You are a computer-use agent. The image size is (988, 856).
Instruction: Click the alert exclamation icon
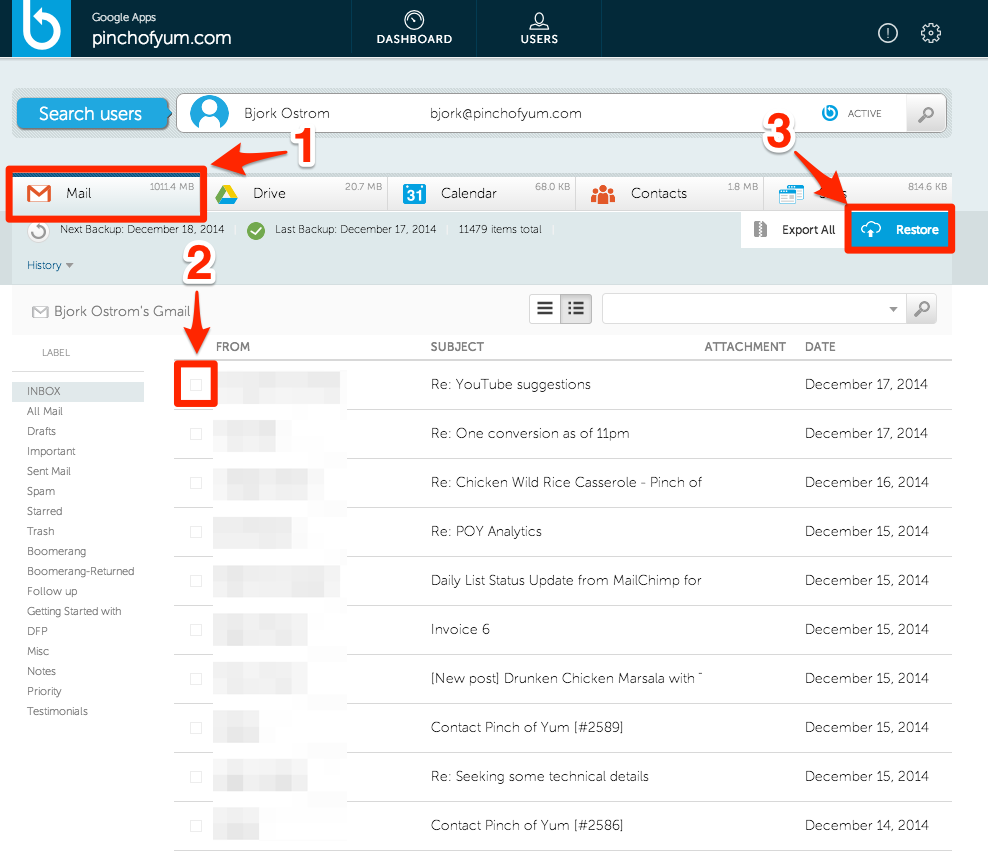887,33
